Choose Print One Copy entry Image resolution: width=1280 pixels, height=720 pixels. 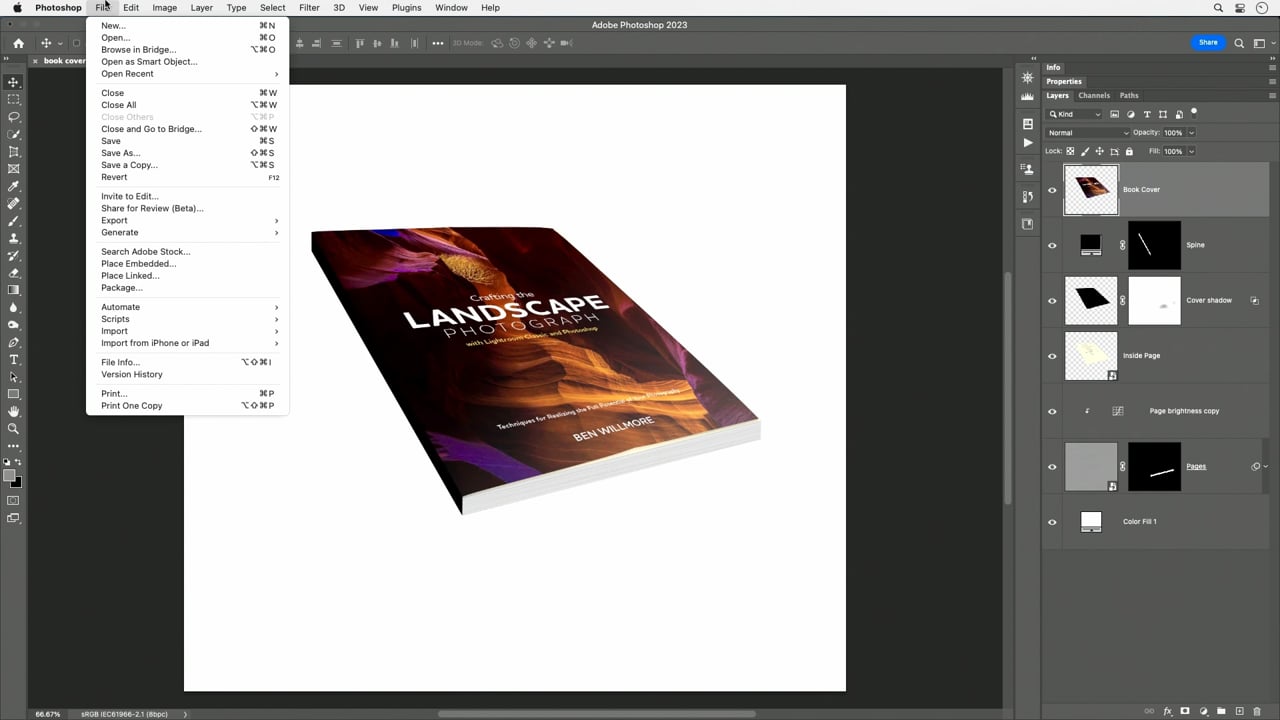188,406
